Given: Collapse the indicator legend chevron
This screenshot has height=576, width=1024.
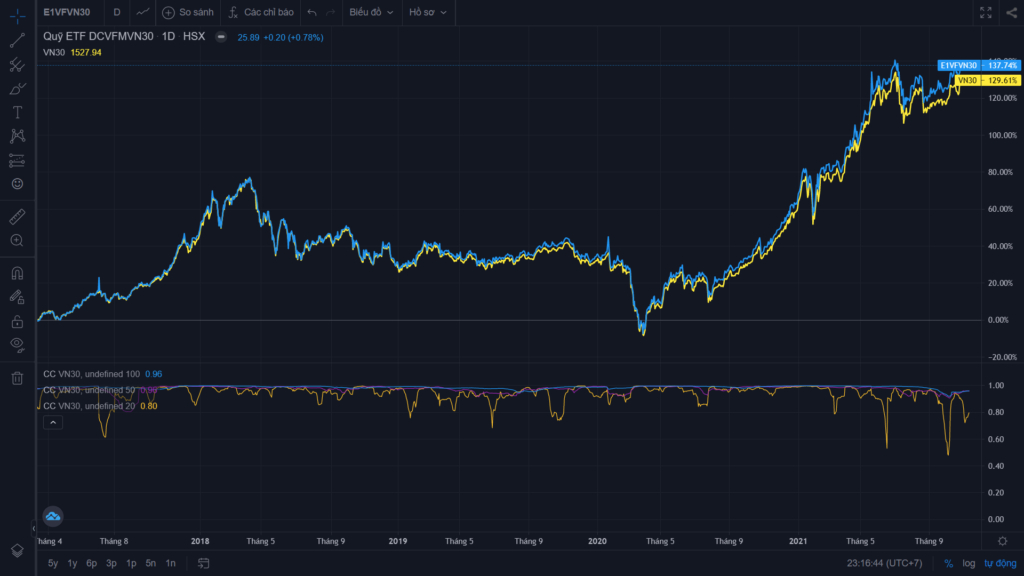Looking at the screenshot, I should 53,423.
